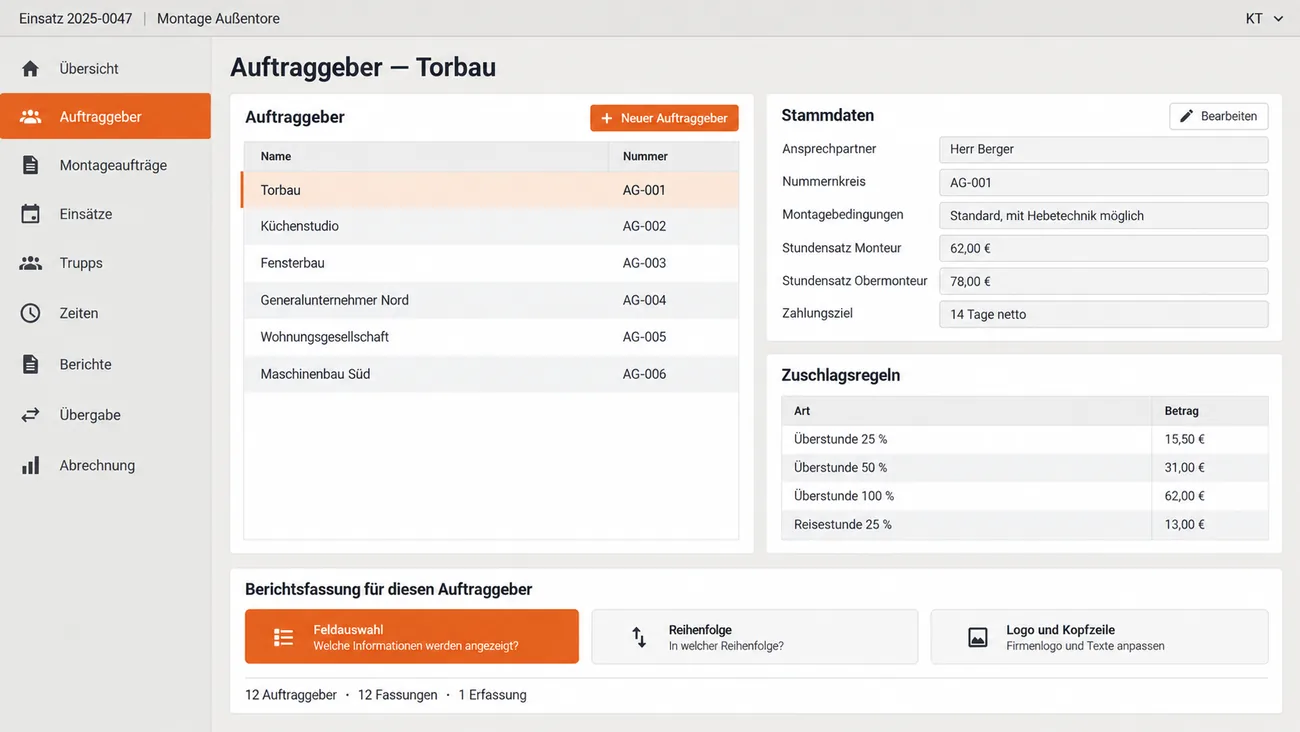Select the Überstunde 100 % row
Screen dimensions: 1300x732
pyautogui.click(x=1025, y=496)
